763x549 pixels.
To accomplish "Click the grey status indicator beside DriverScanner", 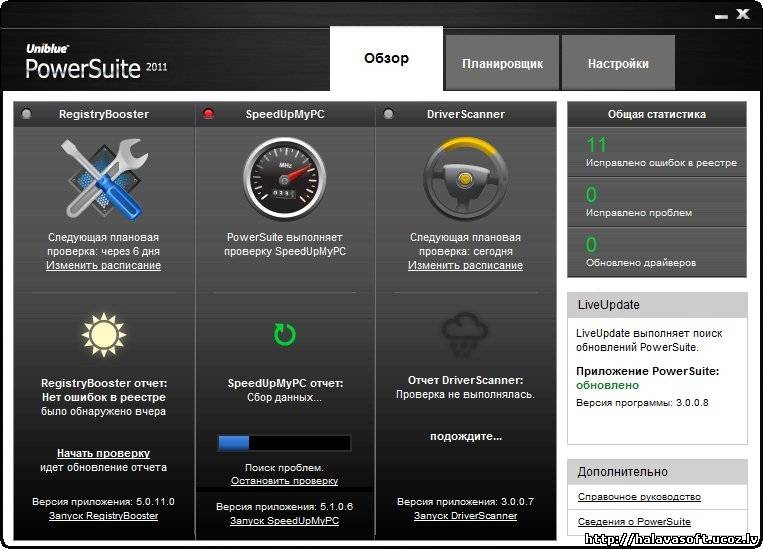I will pyautogui.click(x=391, y=114).
